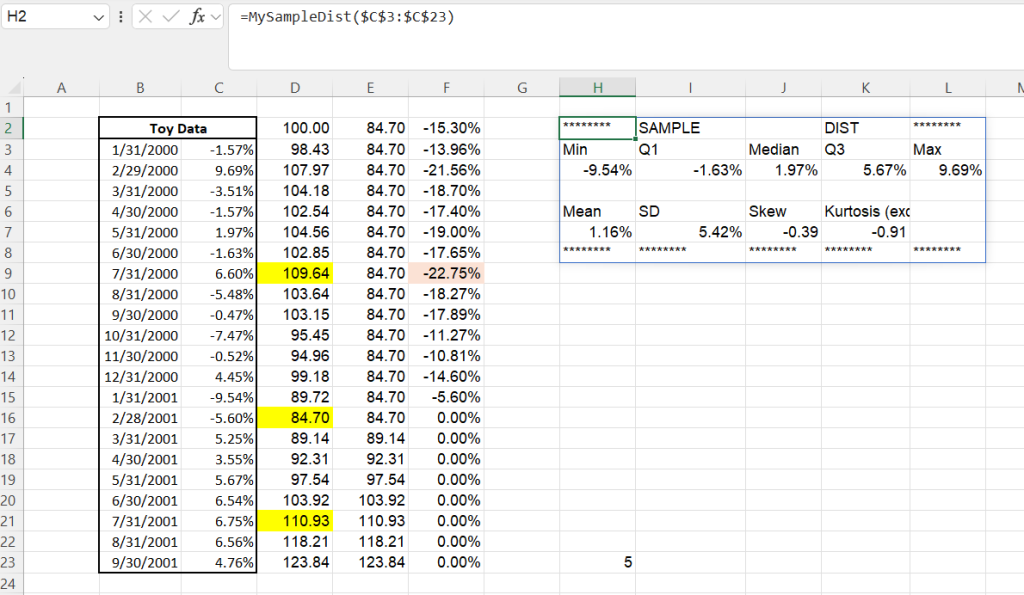Click the three-dot name box resize handle
Viewport: 1024px width, 595px height.
coord(121,17)
